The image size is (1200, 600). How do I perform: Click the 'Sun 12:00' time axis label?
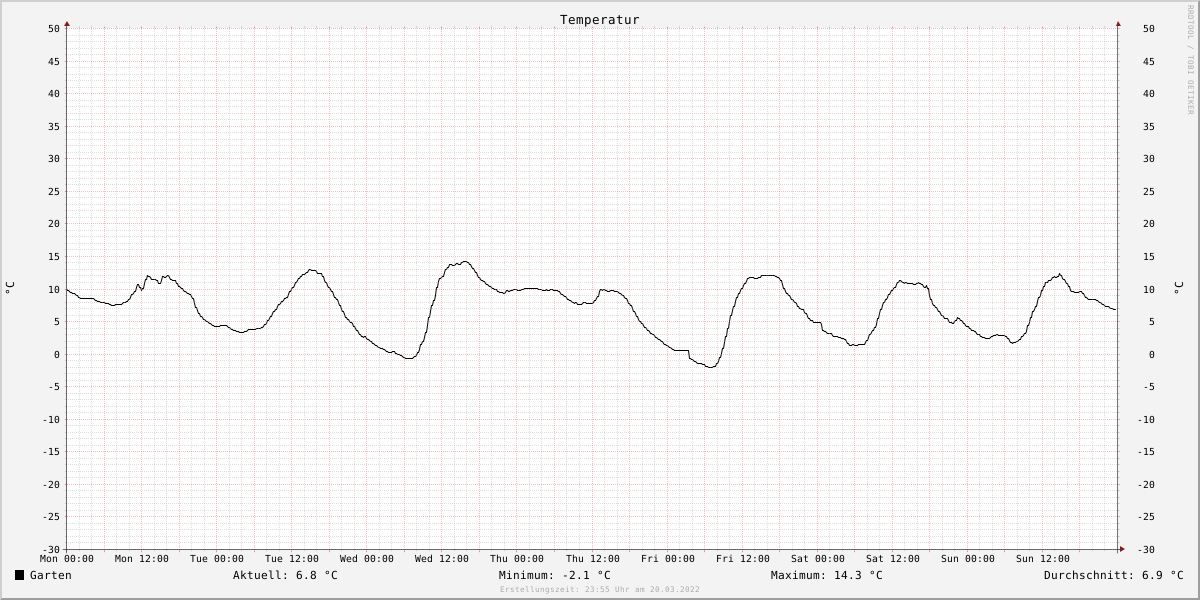1043,559
